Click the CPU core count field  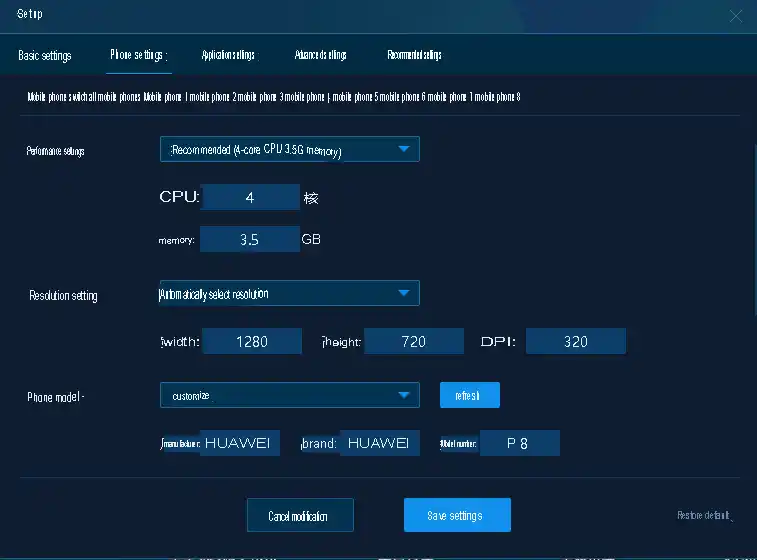(x=250, y=198)
